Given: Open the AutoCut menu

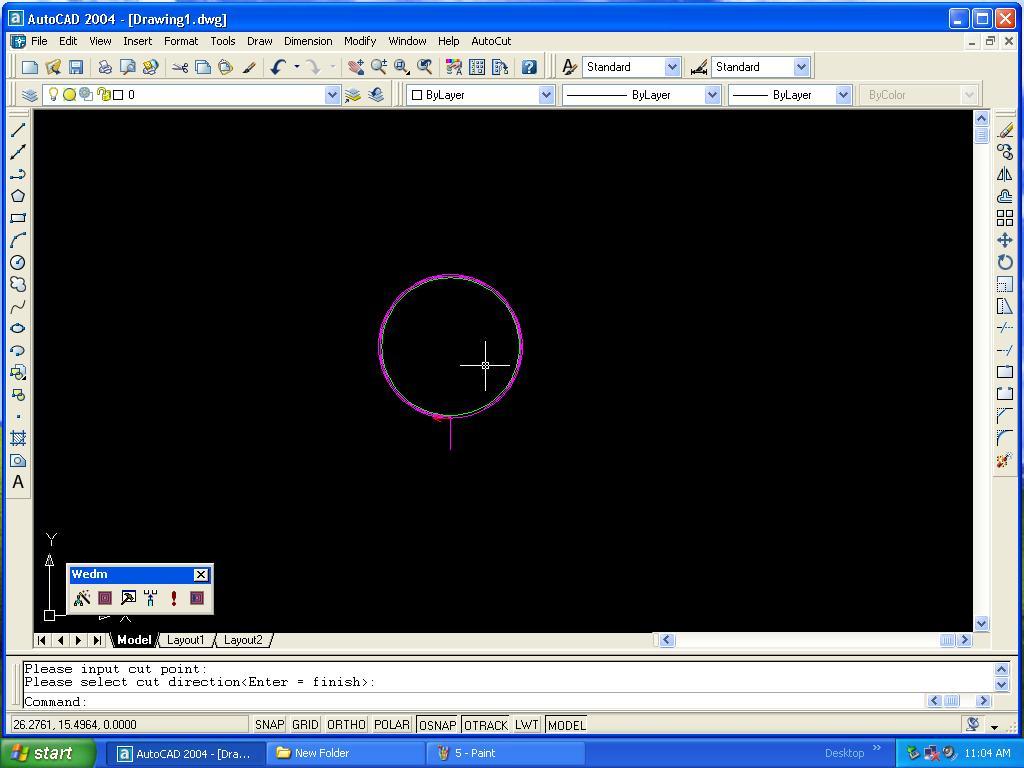Looking at the screenshot, I should tap(491, 41).
